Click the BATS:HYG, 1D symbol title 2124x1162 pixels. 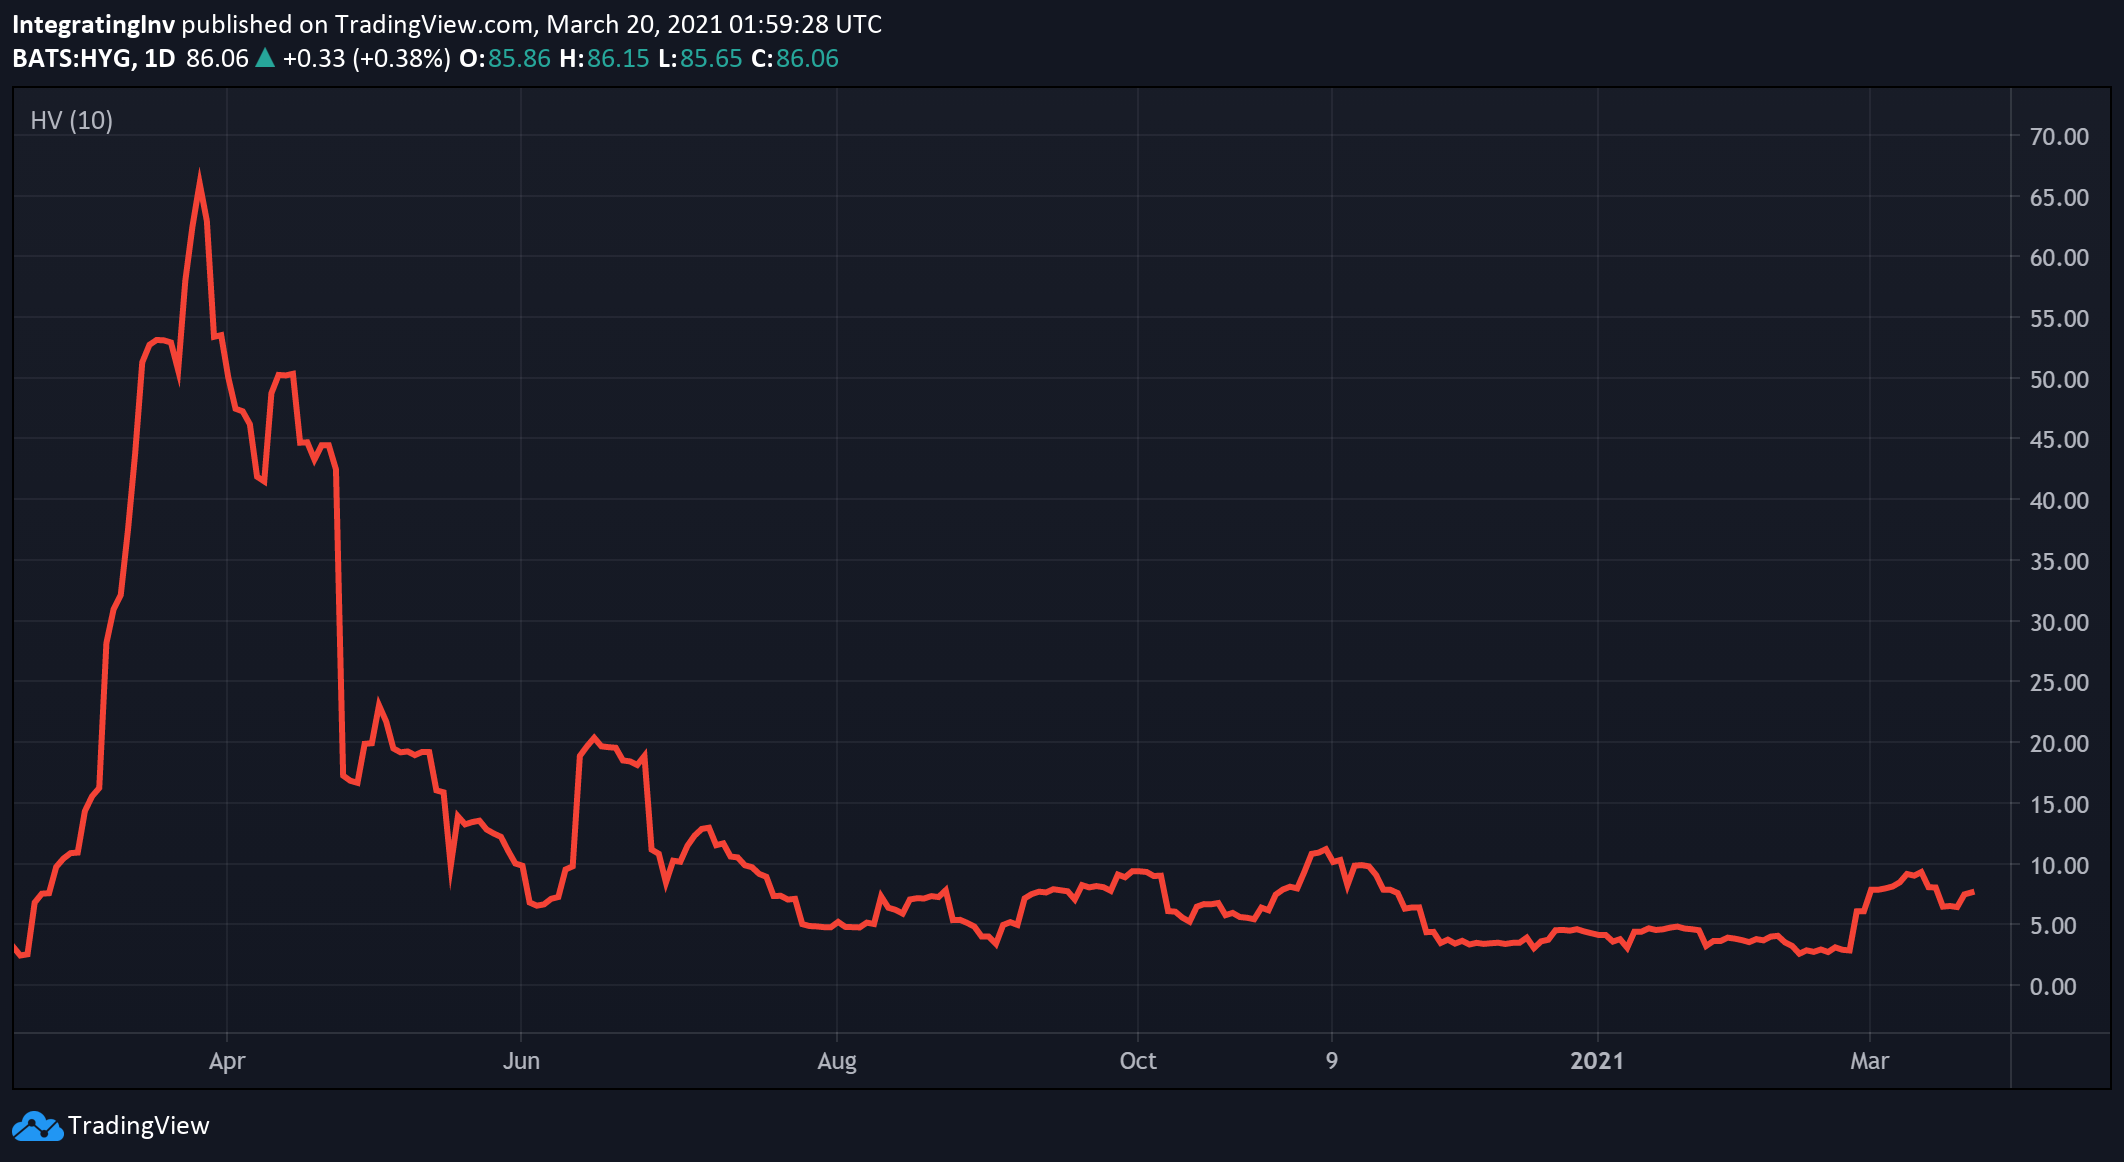93,58
